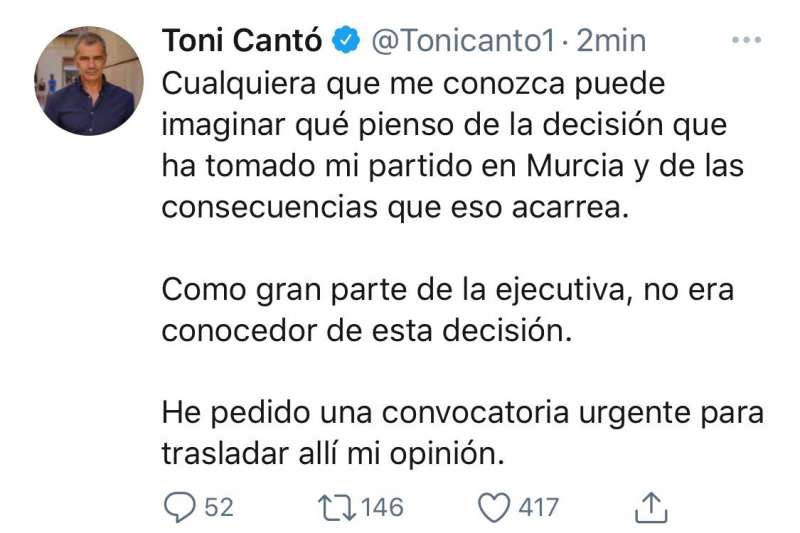Open the reply speech bubble icon
Image resolution: width=800 pixels, height=533 pixels.
[x=179, y=507]
